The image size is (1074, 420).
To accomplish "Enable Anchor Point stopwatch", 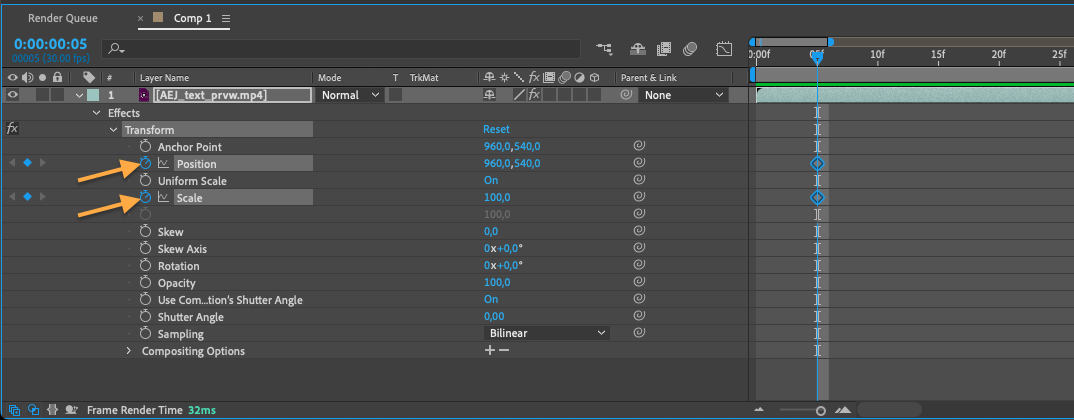I will click(145, 146).
